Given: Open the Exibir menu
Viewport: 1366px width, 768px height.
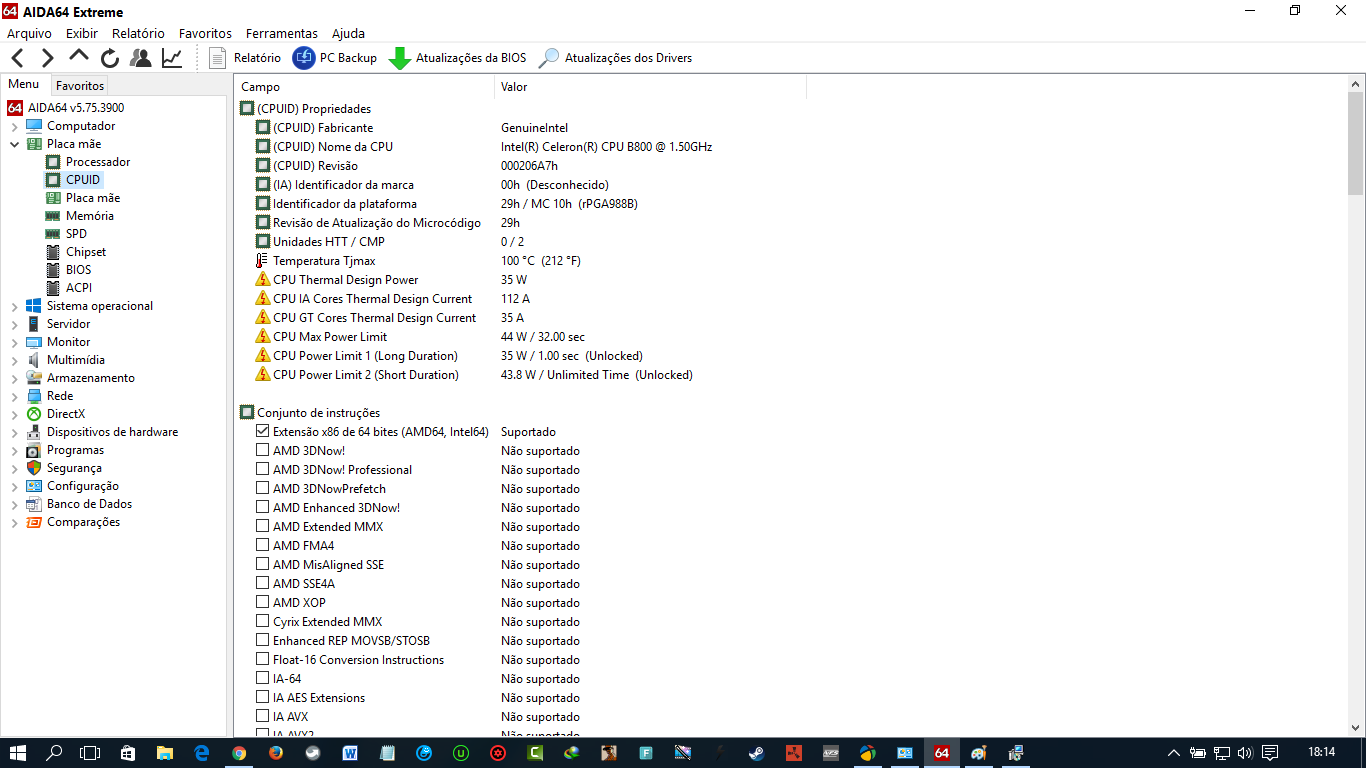Looking at the screenshot, I should tap(82, 33).
